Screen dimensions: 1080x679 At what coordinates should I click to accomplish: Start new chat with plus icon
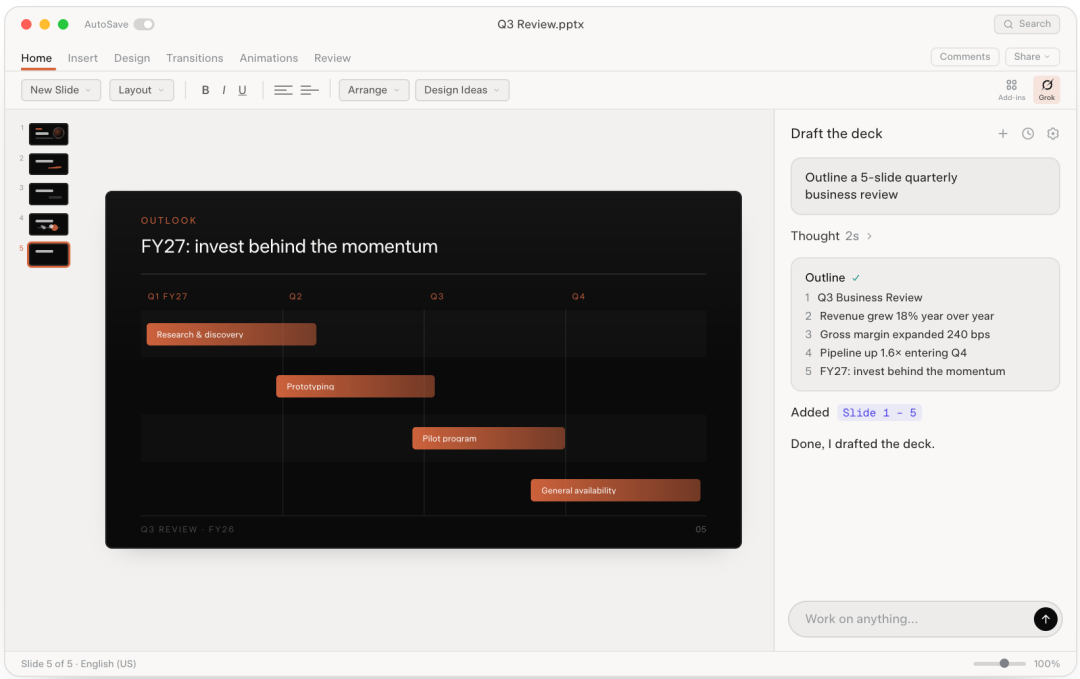[x=1003, y=134]
